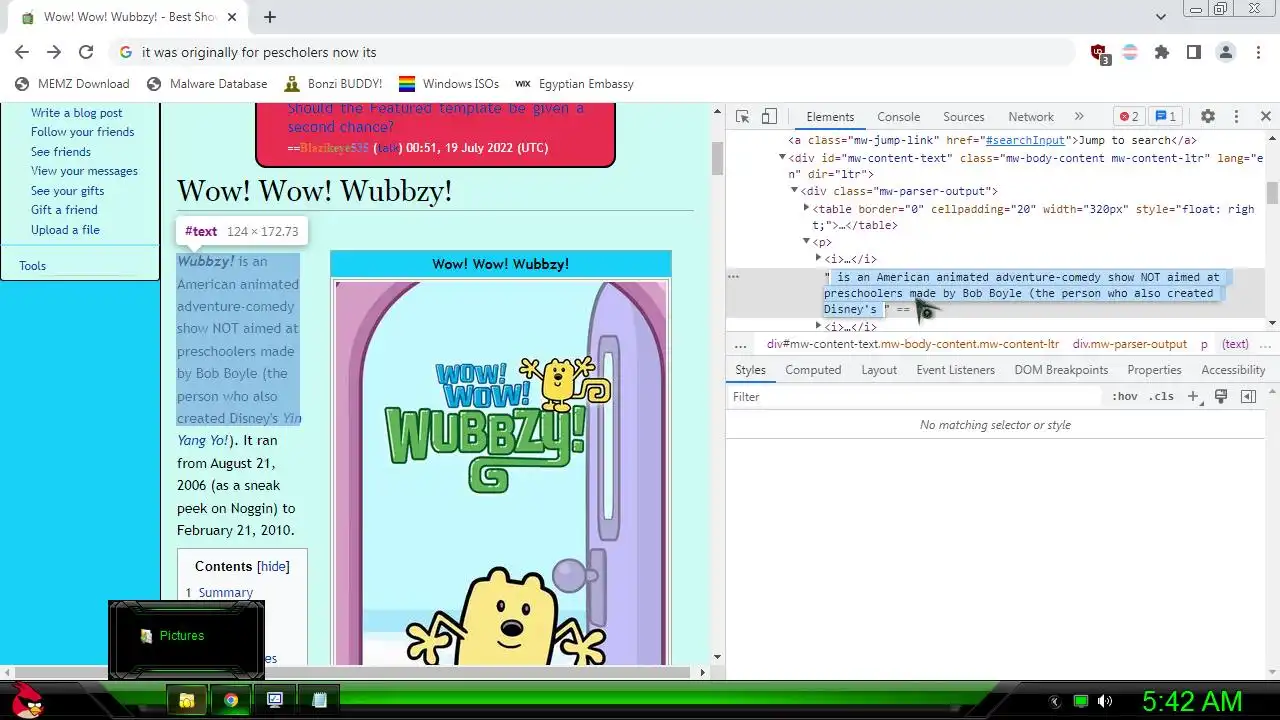Switch to the Sources tab
The width and height of the screenshot is (1280, 720).
pyautogui.click(x=964, y=117)
